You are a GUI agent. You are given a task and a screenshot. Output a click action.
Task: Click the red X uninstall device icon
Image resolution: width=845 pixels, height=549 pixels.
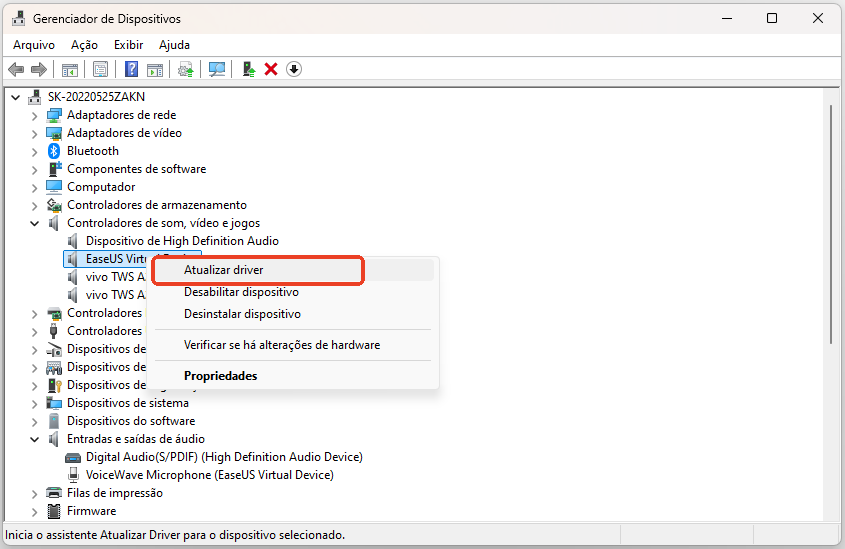[271, 69]
